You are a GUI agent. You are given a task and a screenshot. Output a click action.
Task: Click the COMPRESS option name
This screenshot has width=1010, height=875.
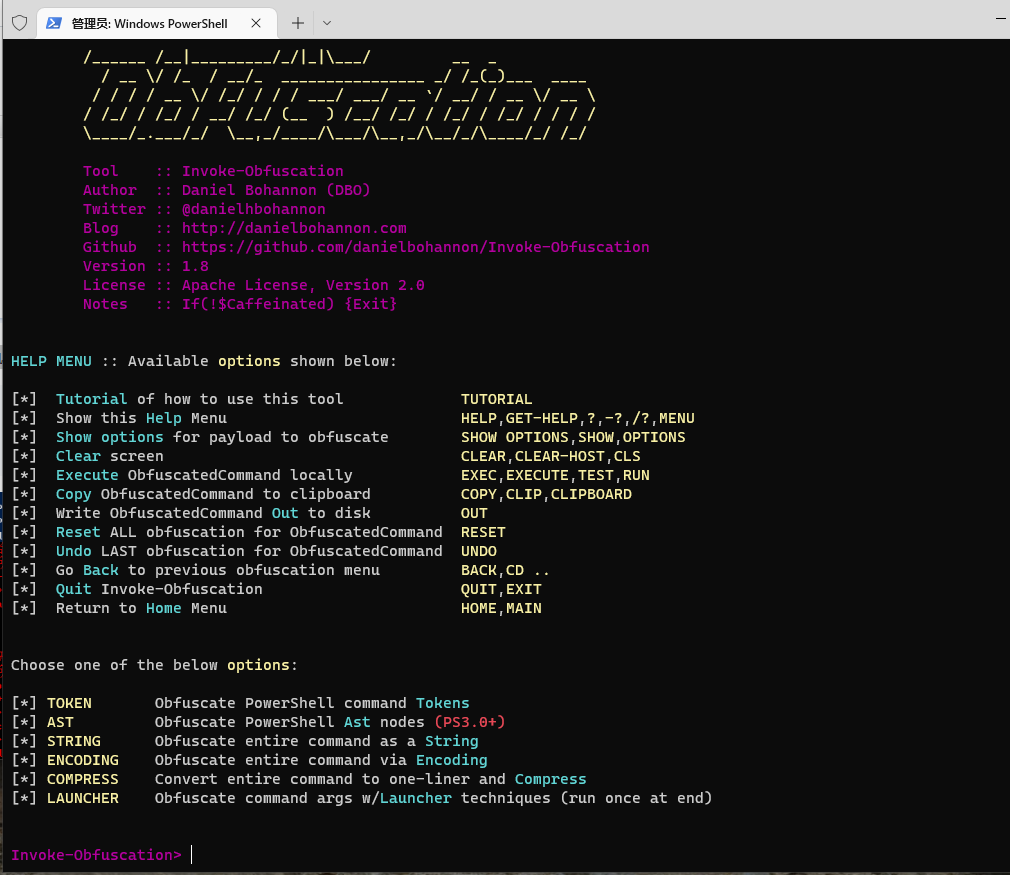point(82,779)
